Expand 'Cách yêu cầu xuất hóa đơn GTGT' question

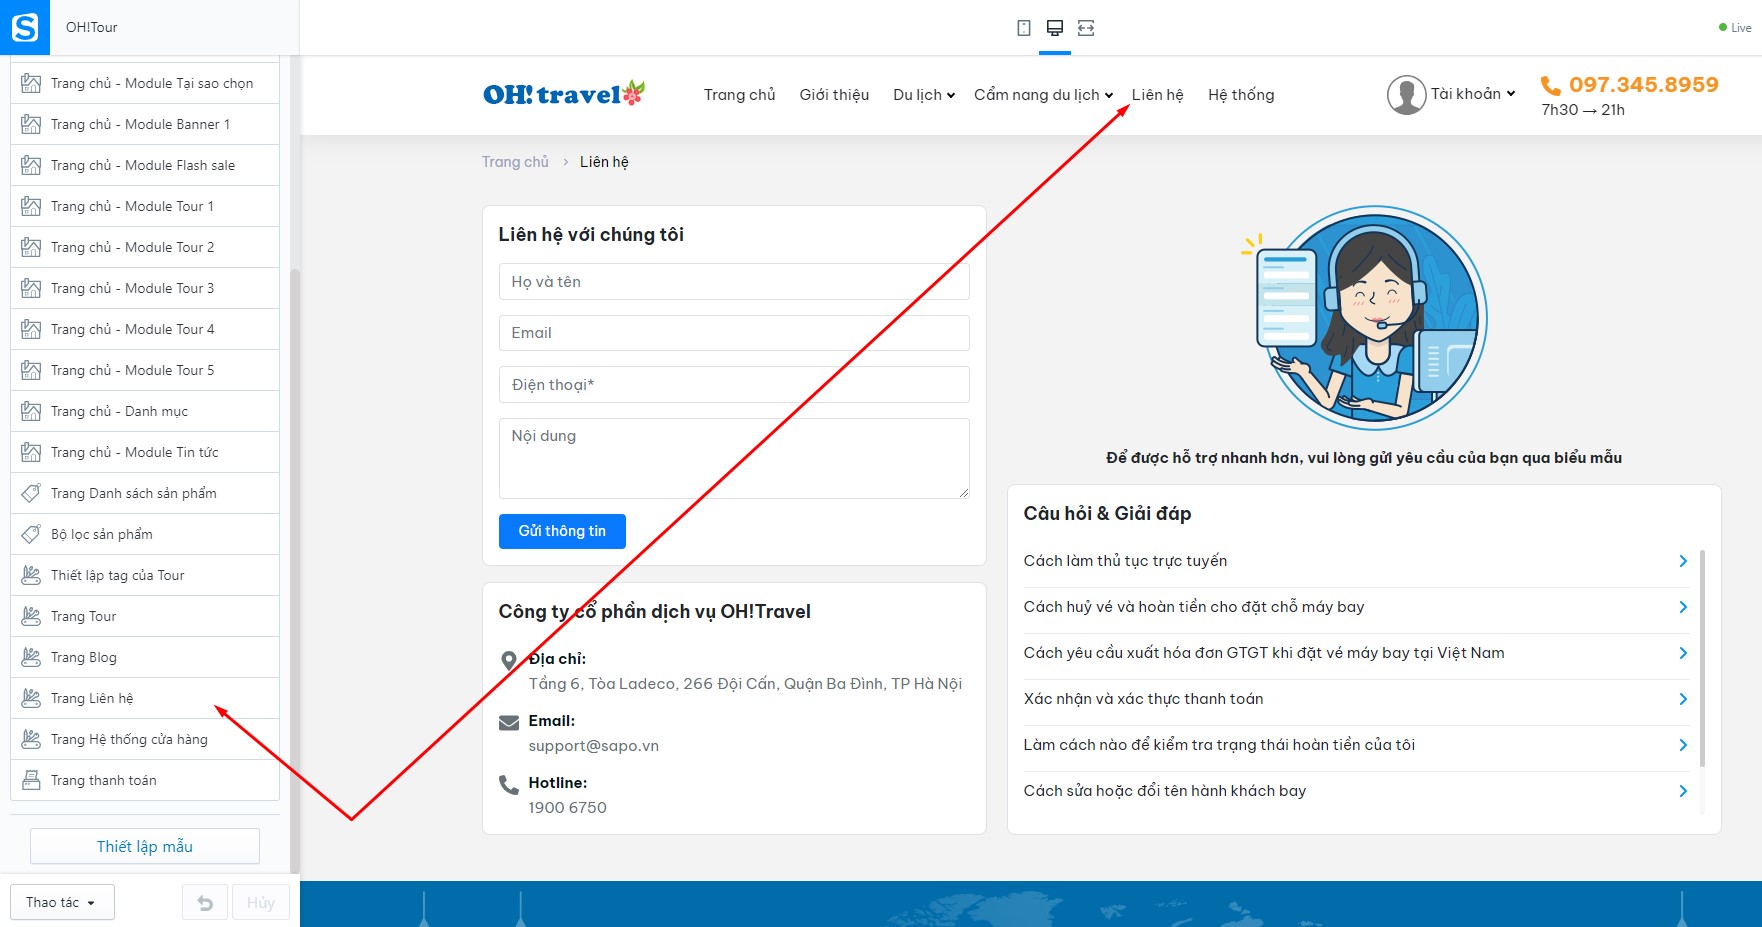(x=1355, y=653)
